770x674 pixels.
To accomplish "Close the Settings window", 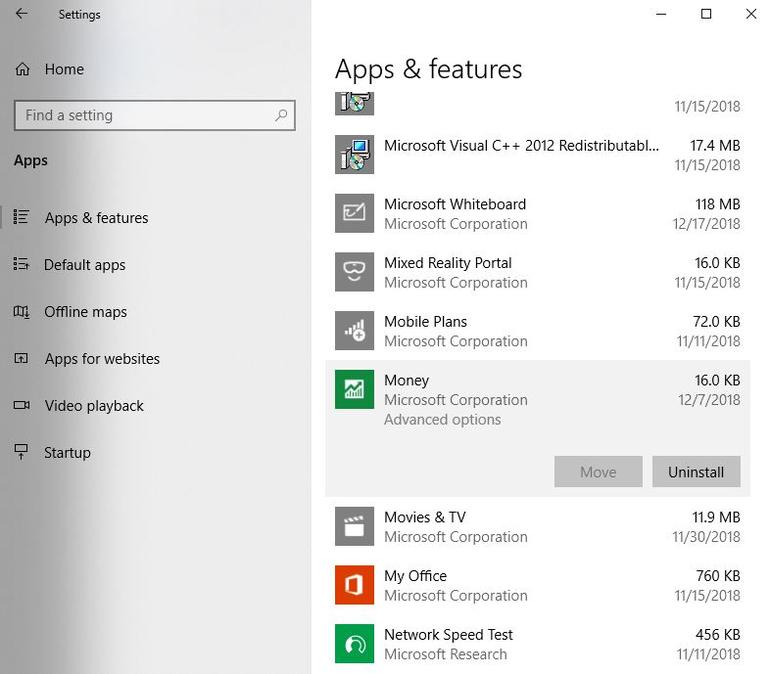I will [x=751, y=14].
